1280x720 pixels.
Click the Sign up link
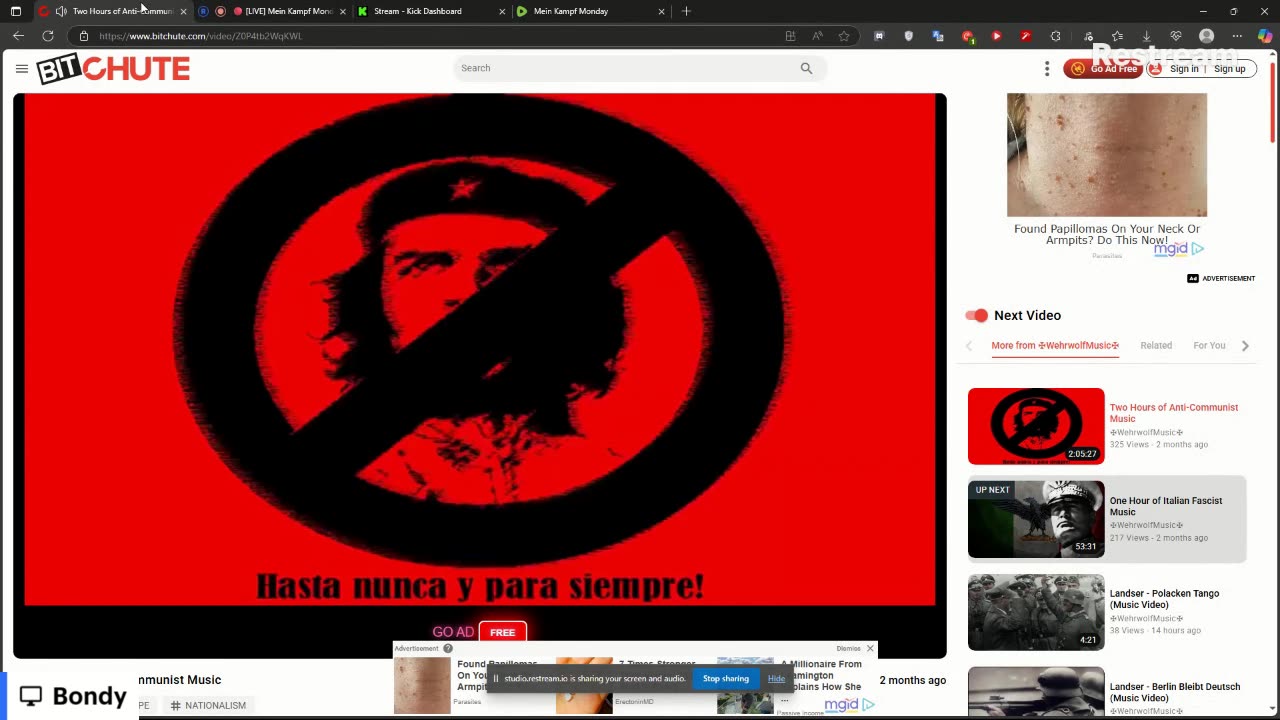click(1229, 69)
